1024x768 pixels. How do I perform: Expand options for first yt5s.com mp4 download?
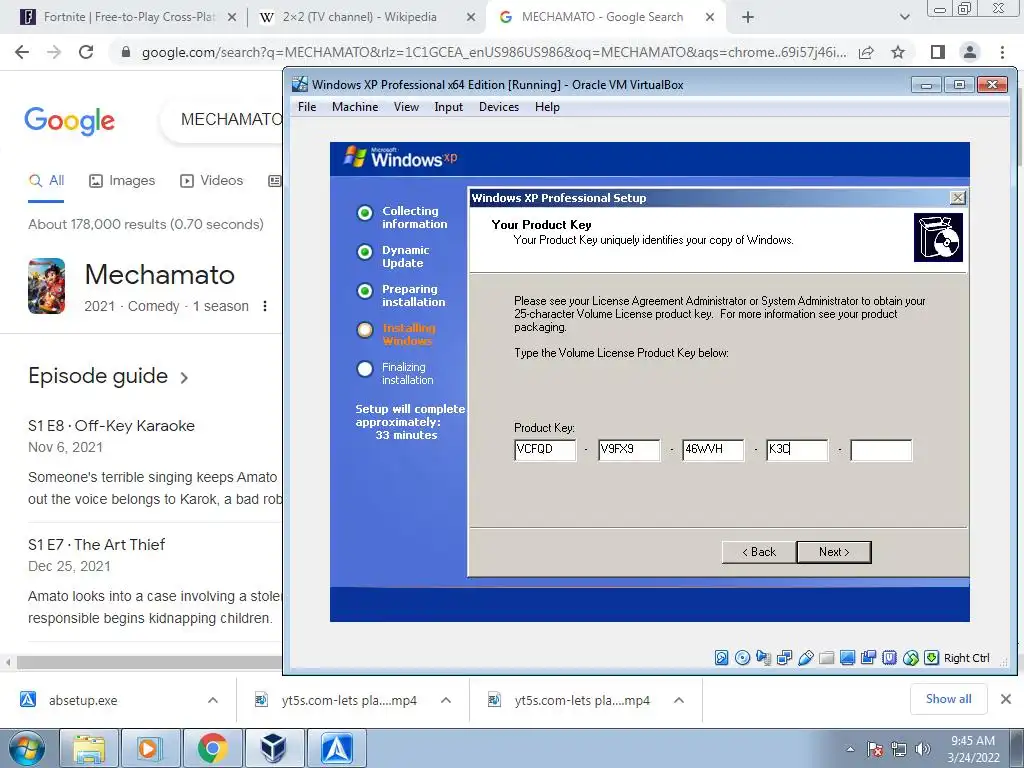[x=445, y=700]
